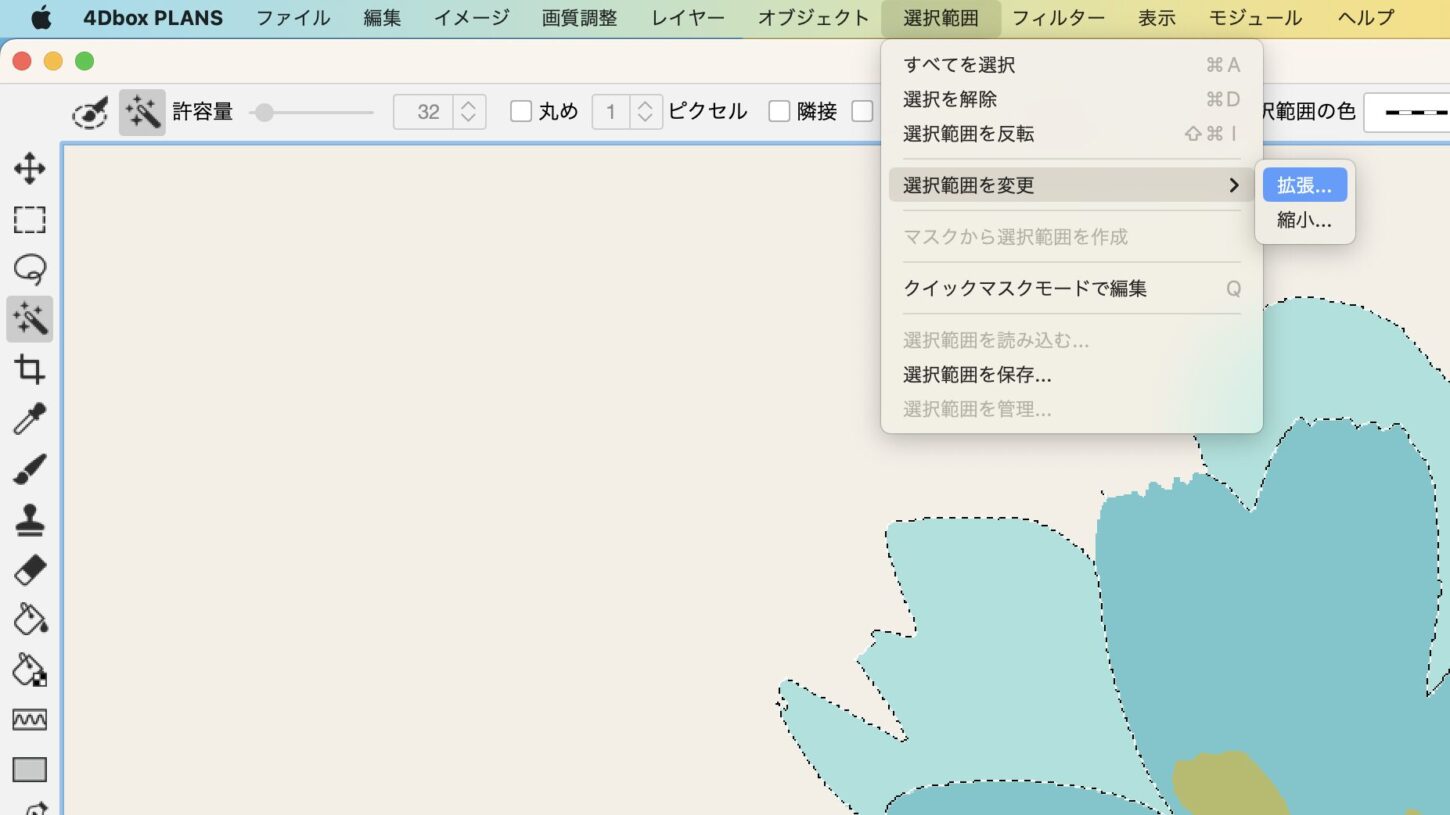This screenshot has height=815, width=1450.
Task: Click 縮小... in the submenu
Action: tap(1304, 221)
